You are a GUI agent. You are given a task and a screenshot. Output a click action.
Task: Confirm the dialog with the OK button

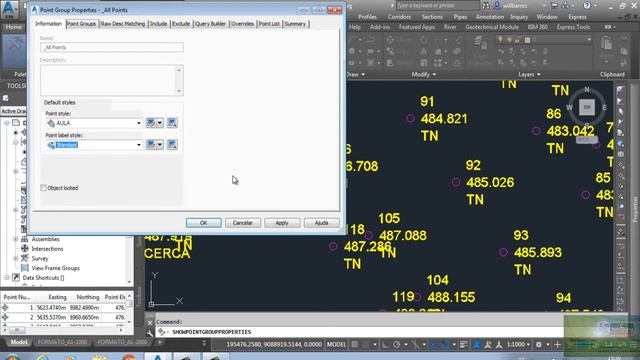204,223
